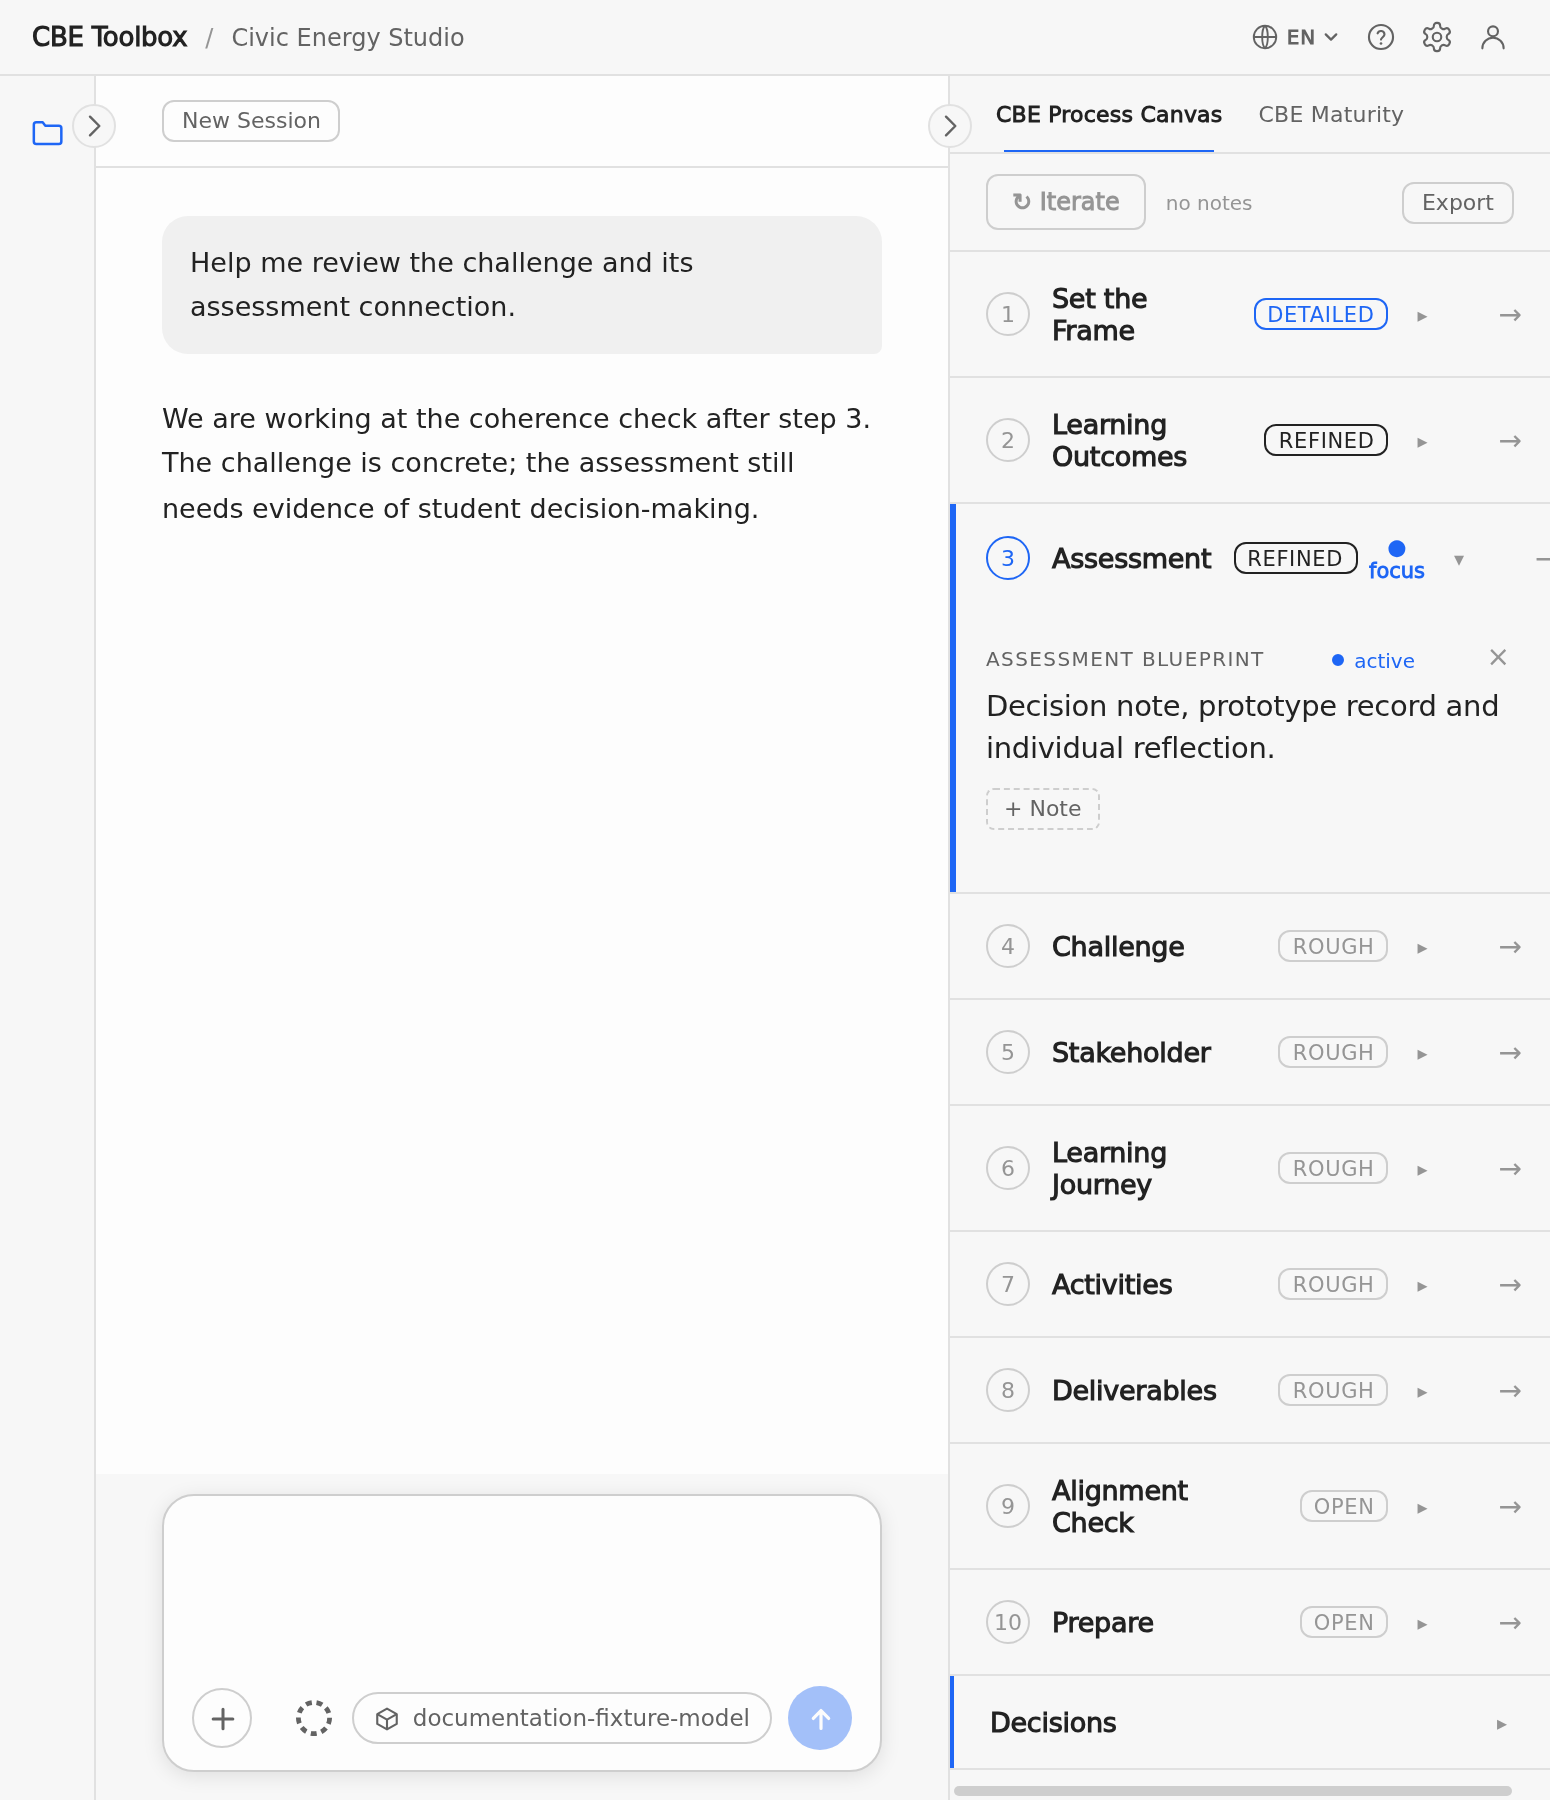Viewport: 1550px width, 1800px height.
Task: Go to Learning Outcomes arrow
Action: [x=1510, y=441]
